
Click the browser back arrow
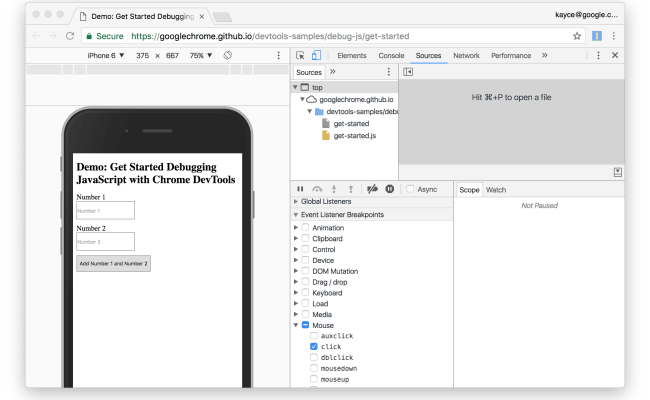(x=36, y=36)
